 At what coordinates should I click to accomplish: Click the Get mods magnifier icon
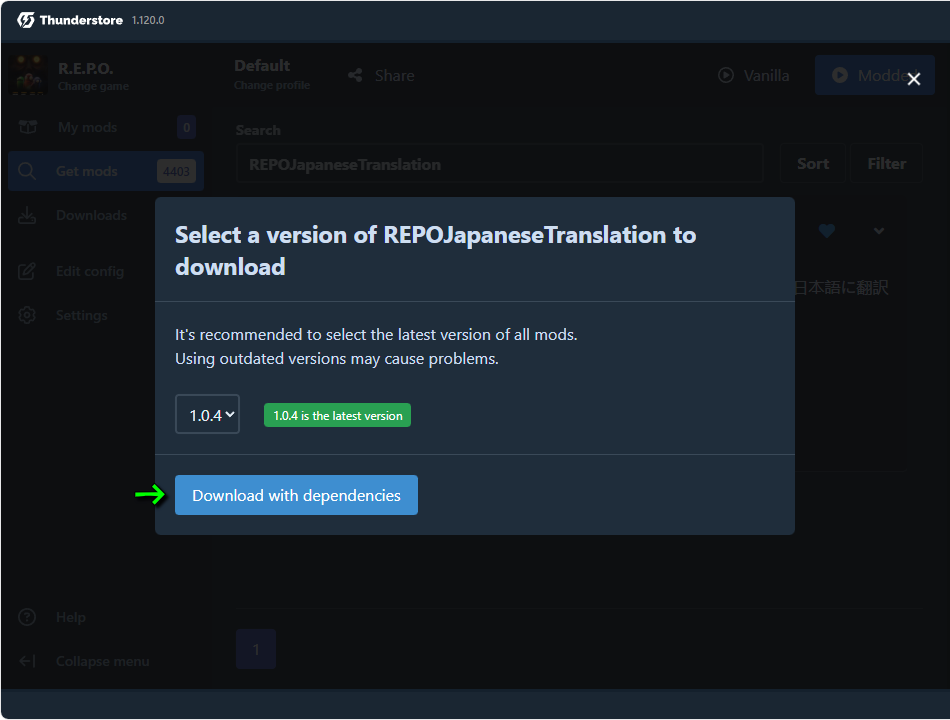point(27,172)
